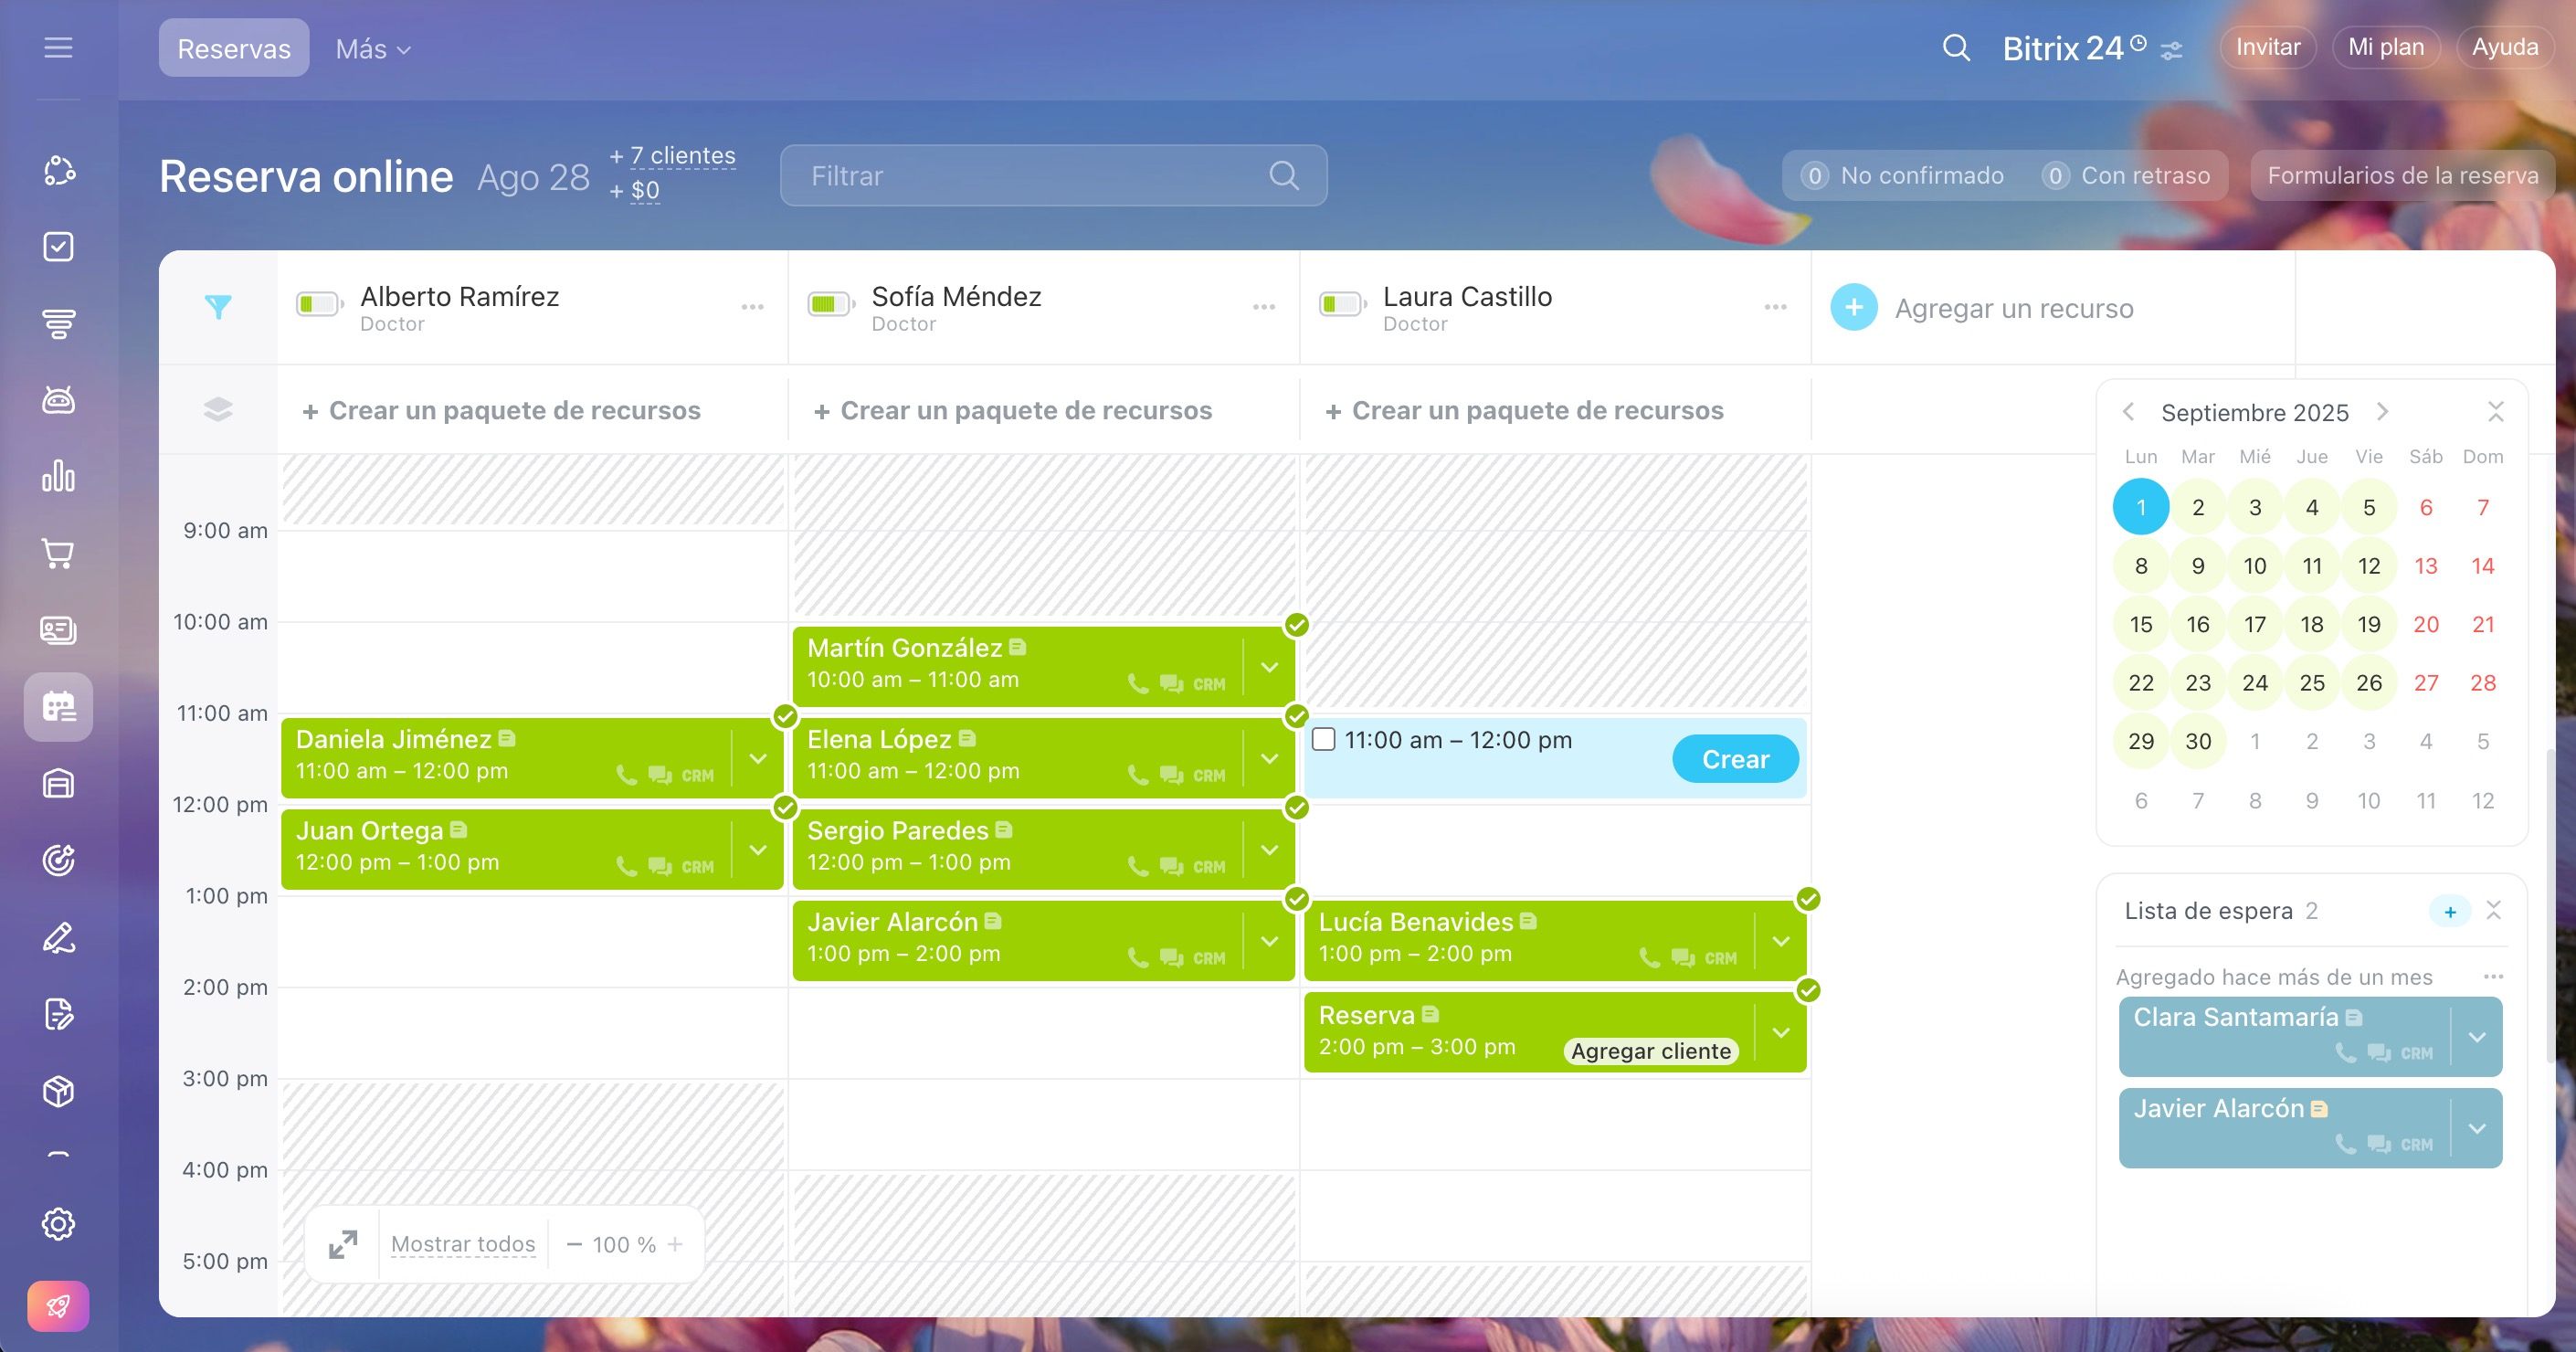Click the funnel filter icon beside resources
Image resolution: width=2576 pixels, height=1352 pixels.
click(218, 307)
